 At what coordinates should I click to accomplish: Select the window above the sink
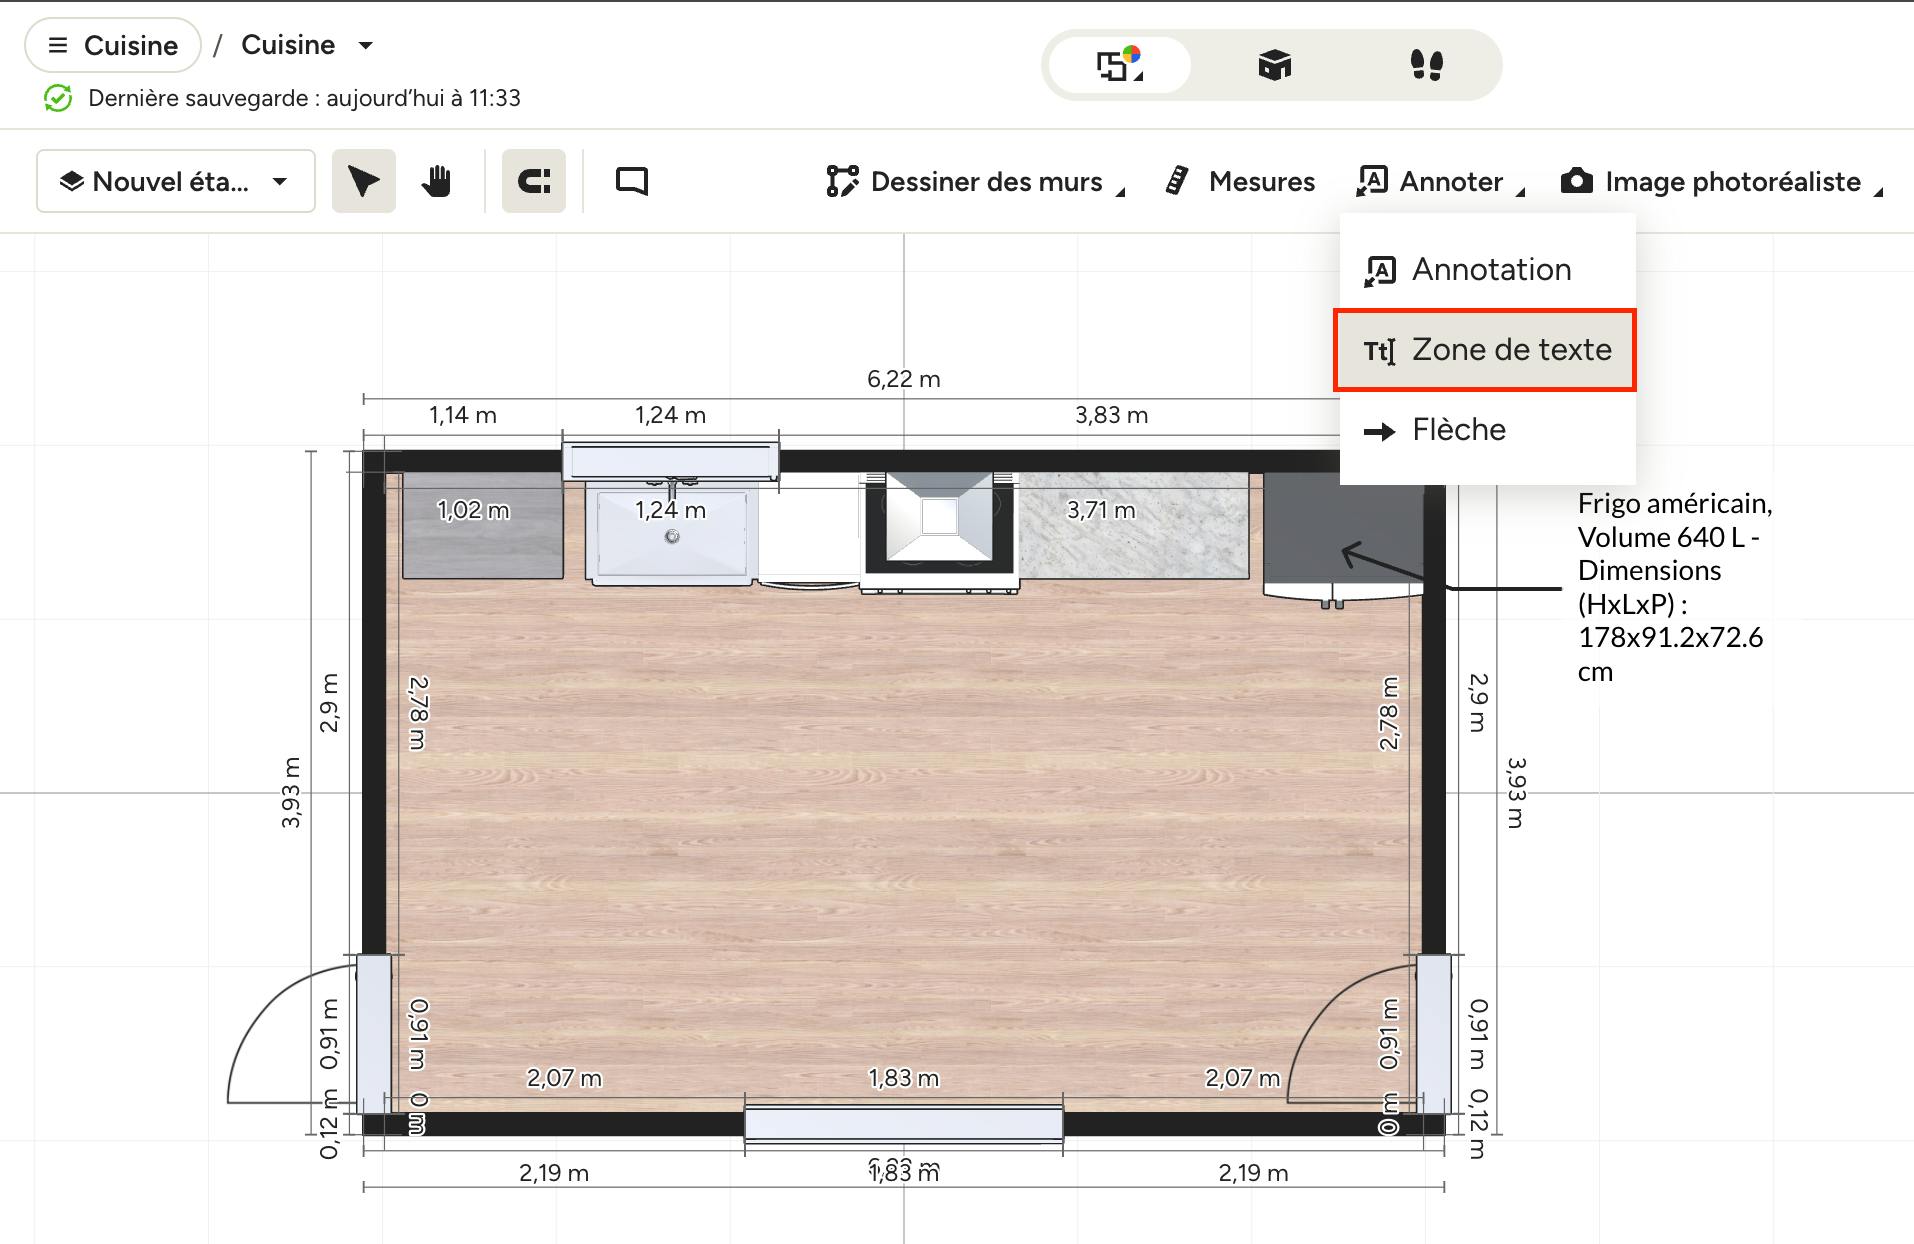670,462
